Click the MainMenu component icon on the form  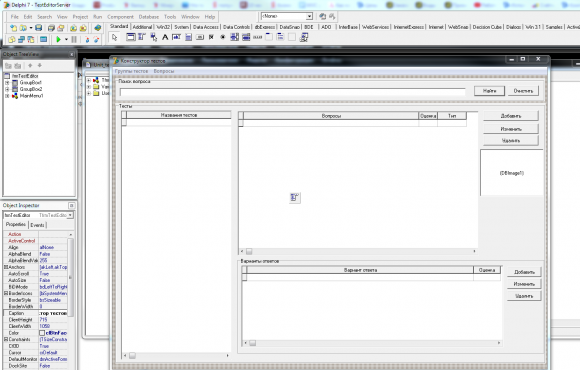coord(294,198)
